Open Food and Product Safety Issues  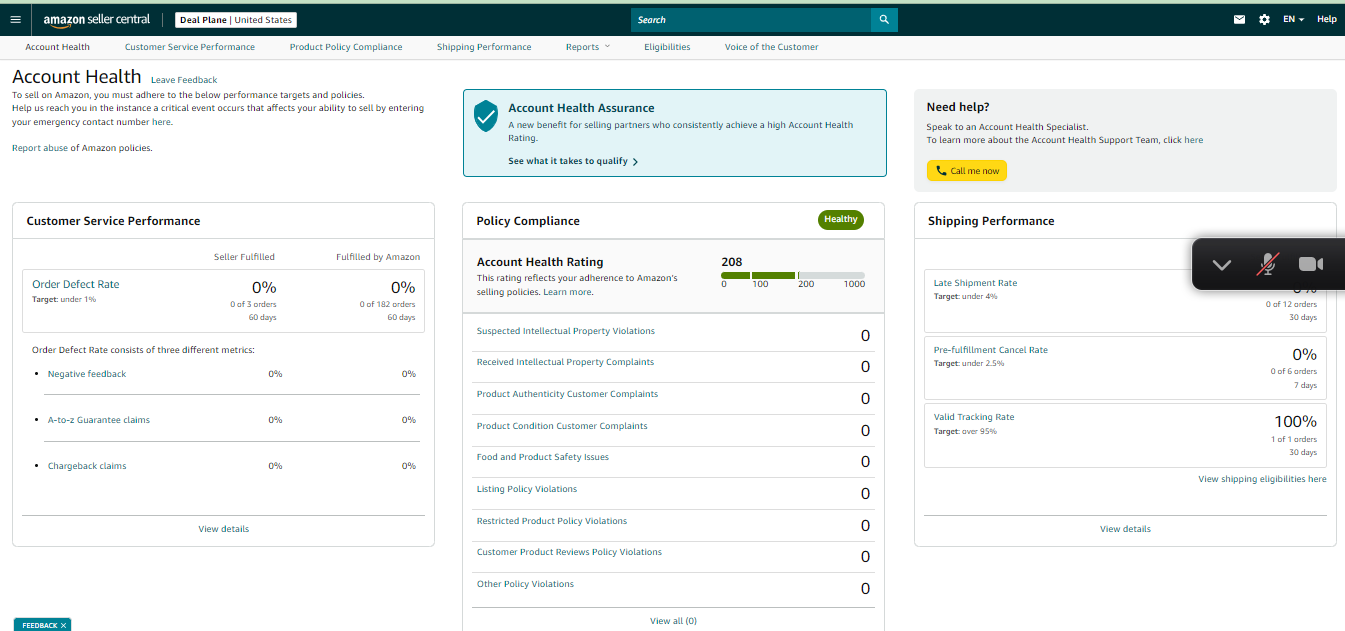[543, 457]
